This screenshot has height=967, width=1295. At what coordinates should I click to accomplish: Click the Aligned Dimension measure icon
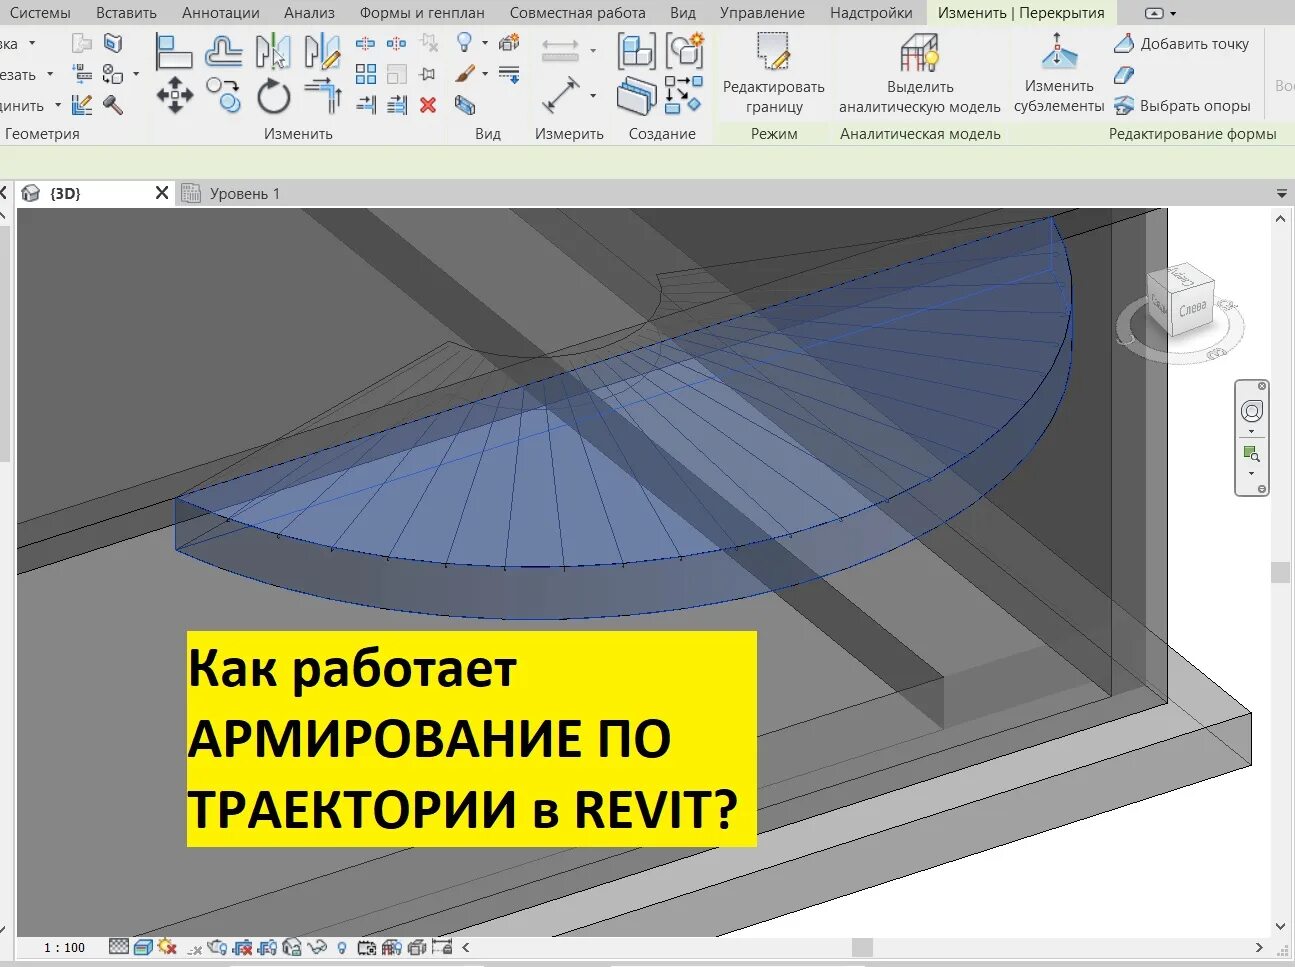560,96
